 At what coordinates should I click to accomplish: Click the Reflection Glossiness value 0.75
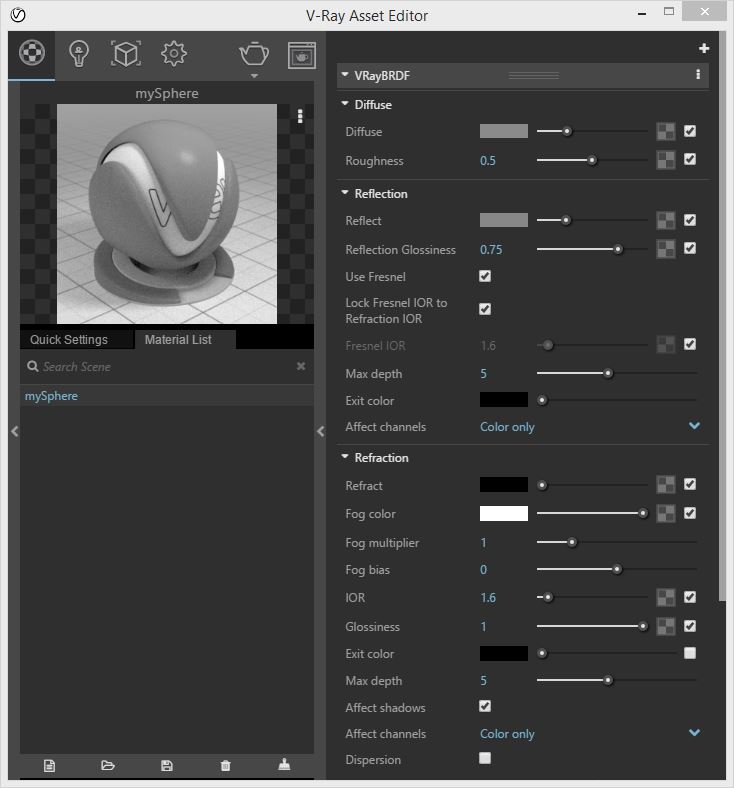491,250
